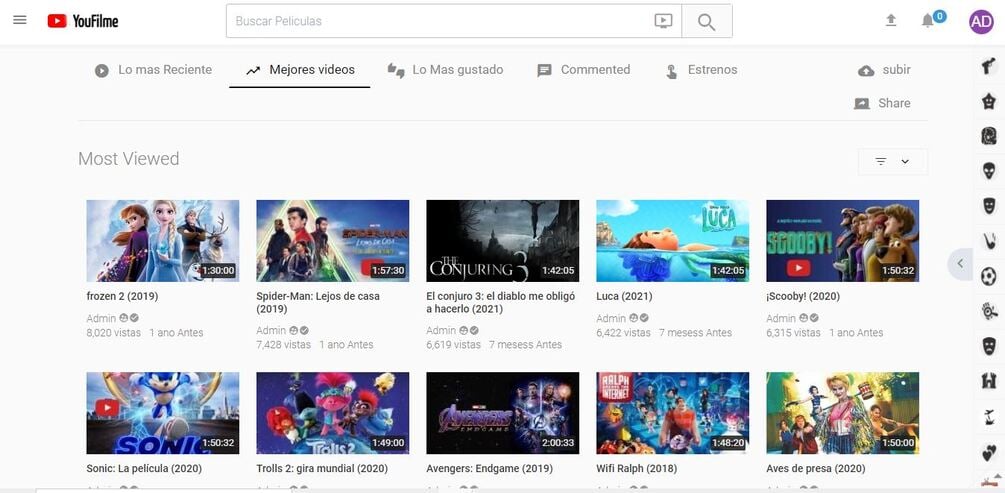Click the YouFilme logo
This screenshot has height=493, width=1005.
[x=83, y=21]
